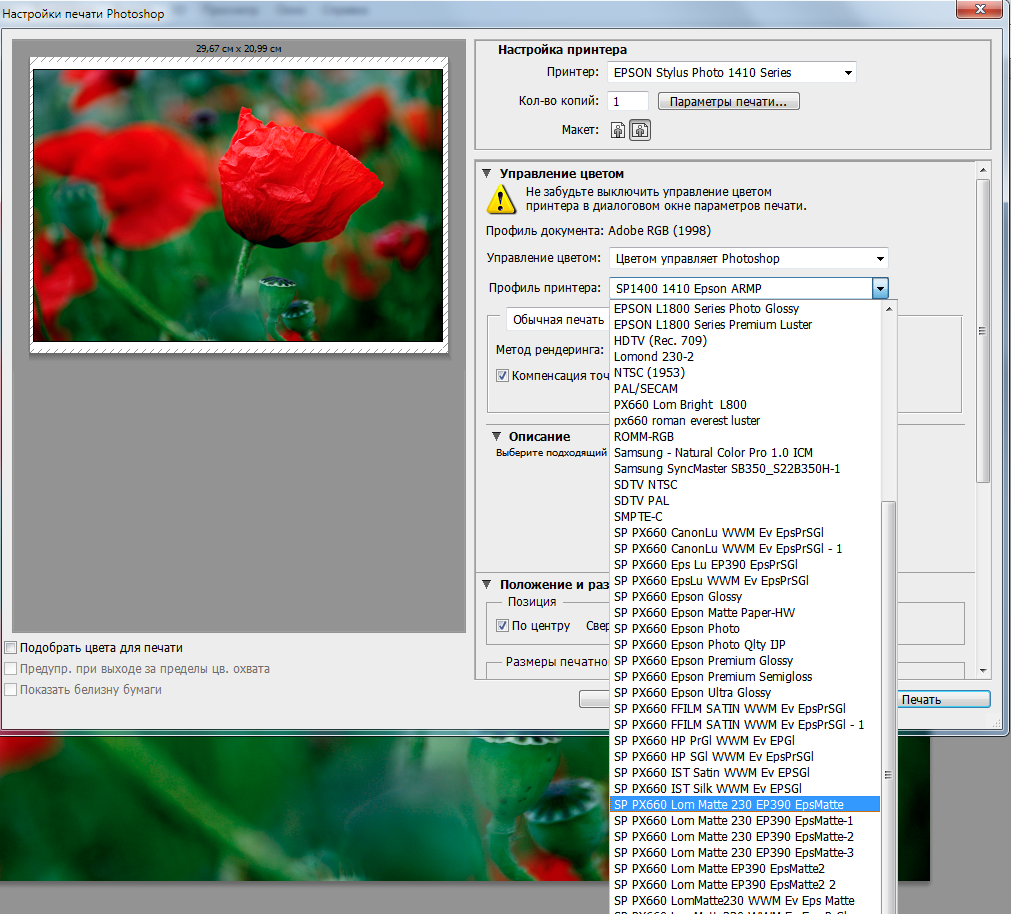Select 'SP PX660 Epson Photo' profile

click(745, 628)
